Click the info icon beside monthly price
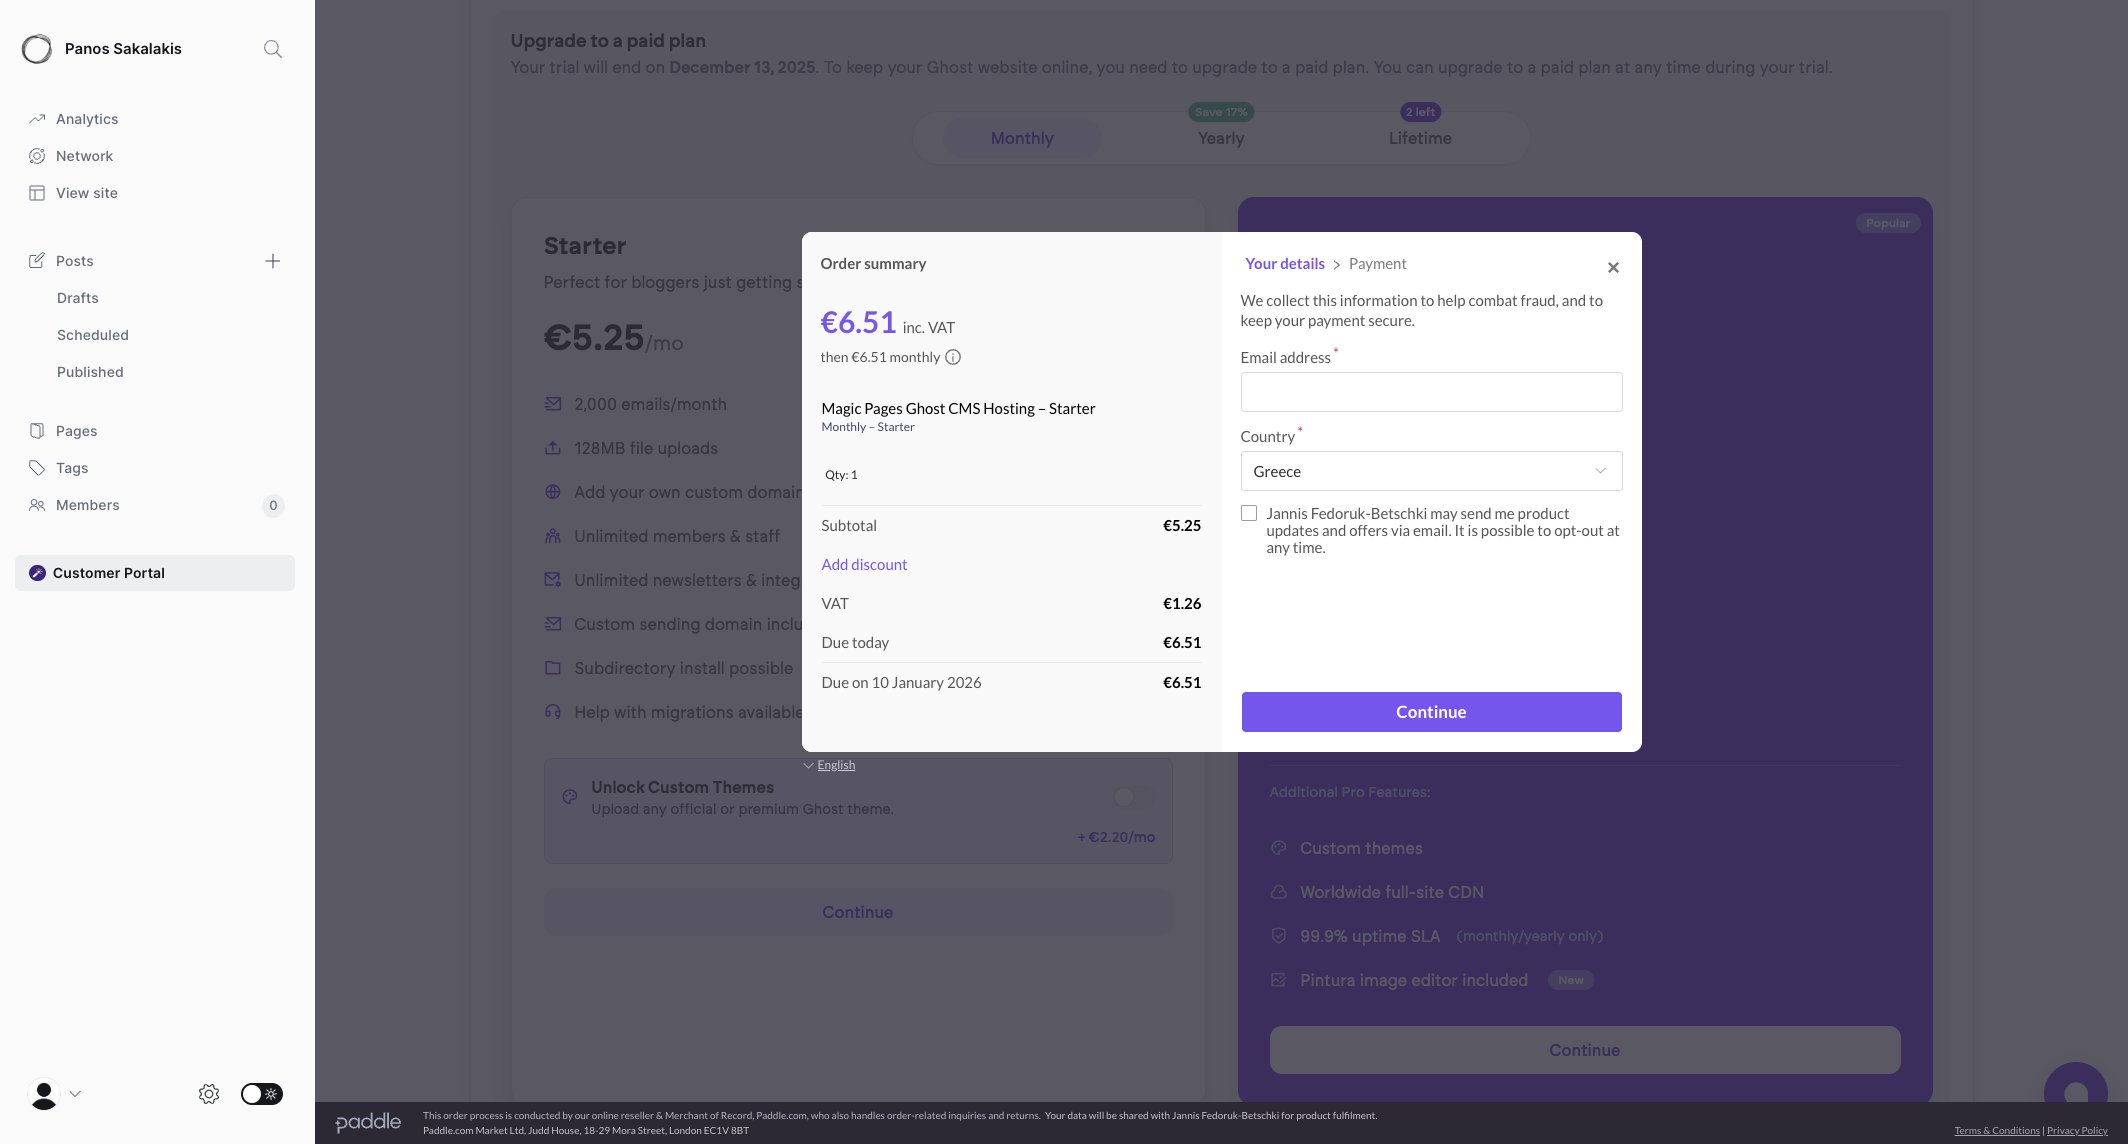The height and width of the screenshot is (1144, 2128). [953, 357]
